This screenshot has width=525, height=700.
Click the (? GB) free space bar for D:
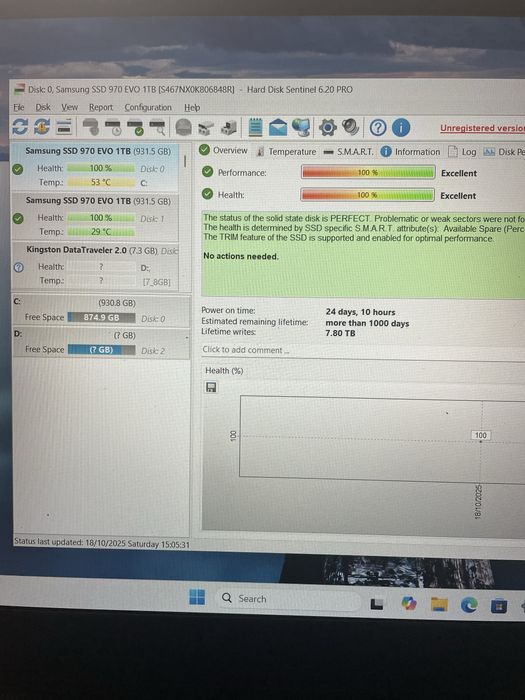pyautogui.click(x=101, y=350)
